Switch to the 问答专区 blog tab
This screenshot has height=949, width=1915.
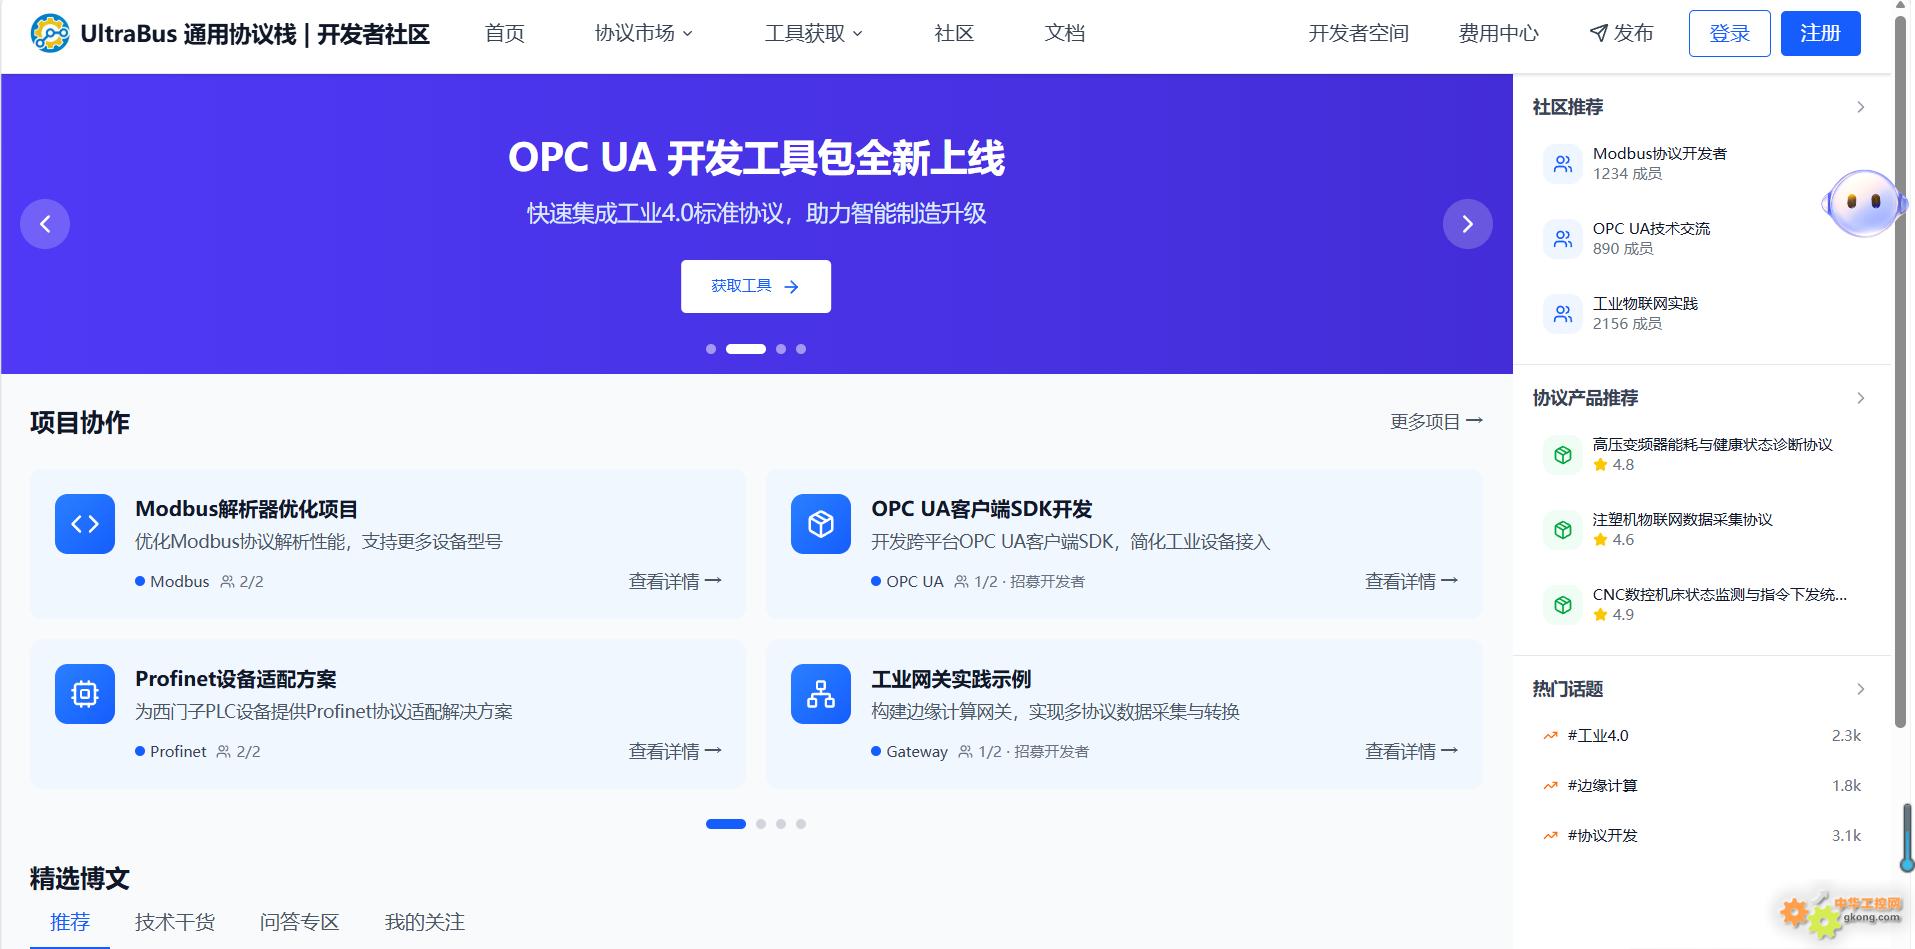click(x=300, y=922)
